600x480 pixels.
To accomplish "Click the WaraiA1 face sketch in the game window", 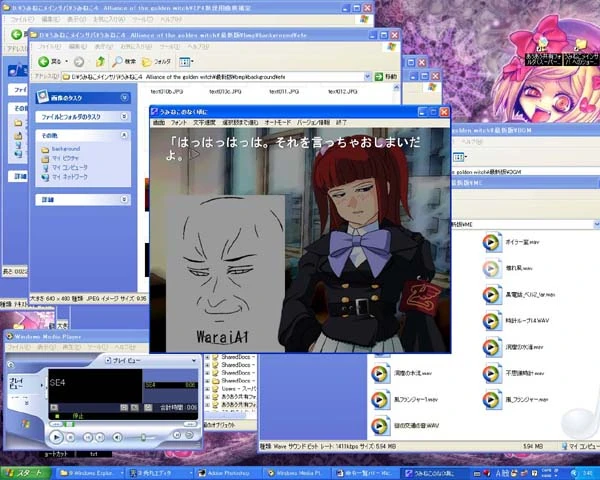I will 225,273.
